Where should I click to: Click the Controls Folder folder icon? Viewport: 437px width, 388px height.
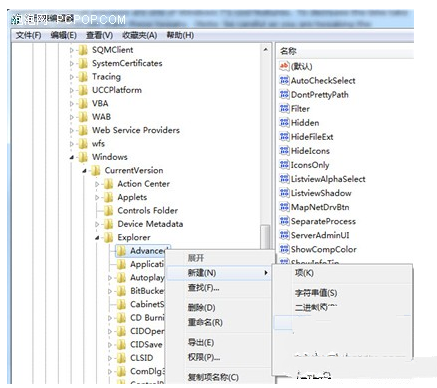pyautogui.click(x=108, y=211)
